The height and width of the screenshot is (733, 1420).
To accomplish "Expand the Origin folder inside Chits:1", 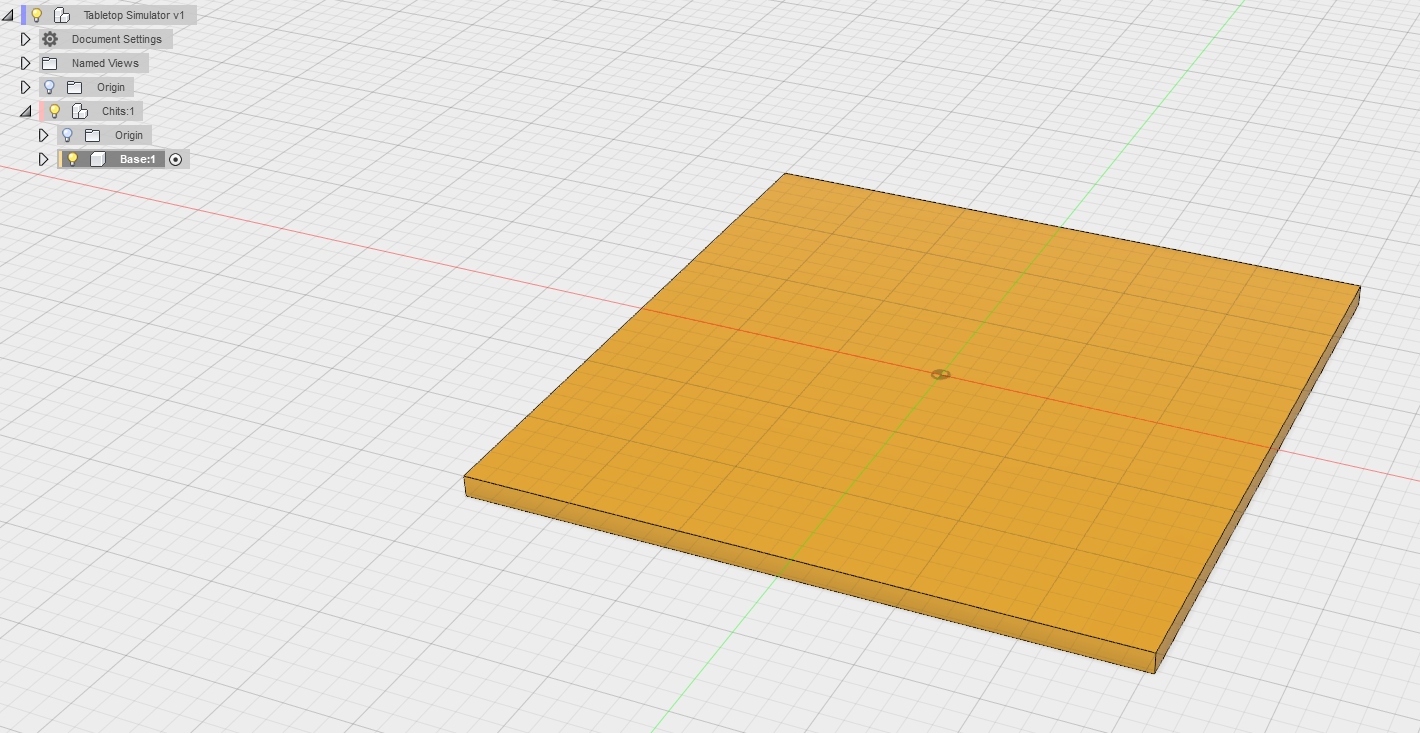I will [x=44, y=135].
